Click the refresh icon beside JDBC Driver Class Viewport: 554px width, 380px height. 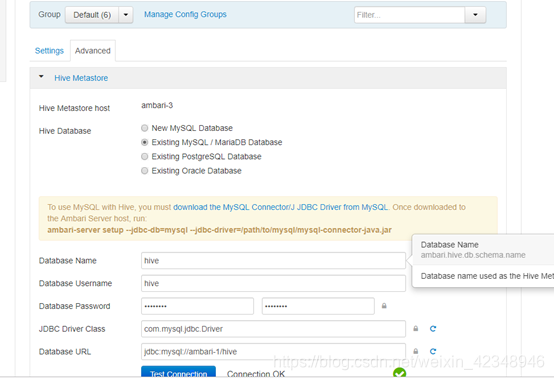(433, 329)
